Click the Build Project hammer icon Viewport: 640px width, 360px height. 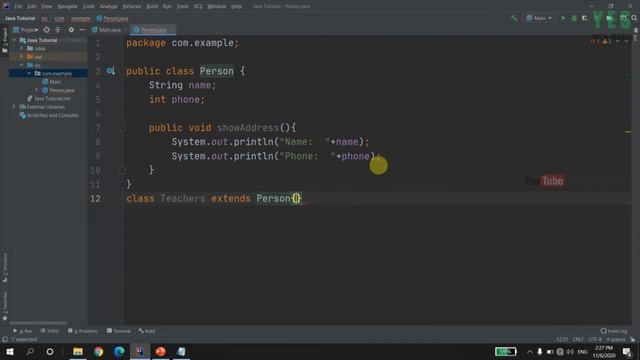[514, 18]
